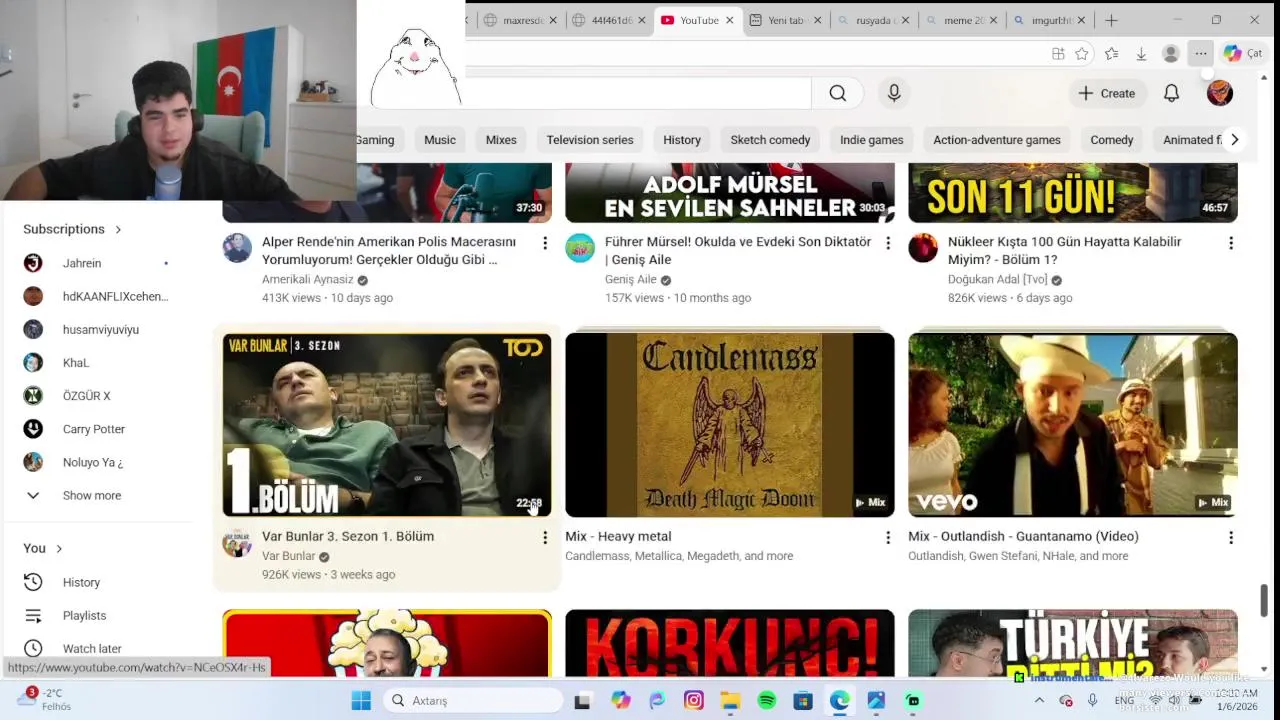Viewport: 1280px width, 720px height.
Task: Open the Amerikali Aynasiz channel avatar
Action: pyautogui.click(x=237, y=248)
